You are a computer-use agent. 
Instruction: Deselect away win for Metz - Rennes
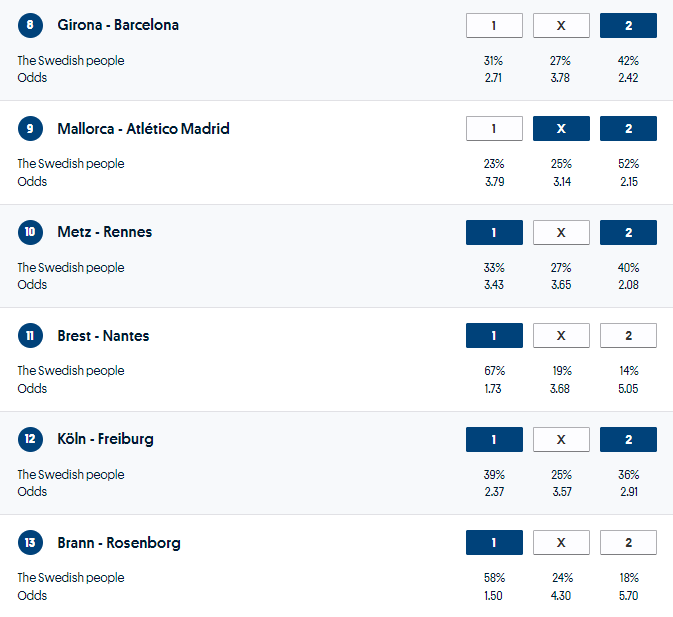pos(628,232)
